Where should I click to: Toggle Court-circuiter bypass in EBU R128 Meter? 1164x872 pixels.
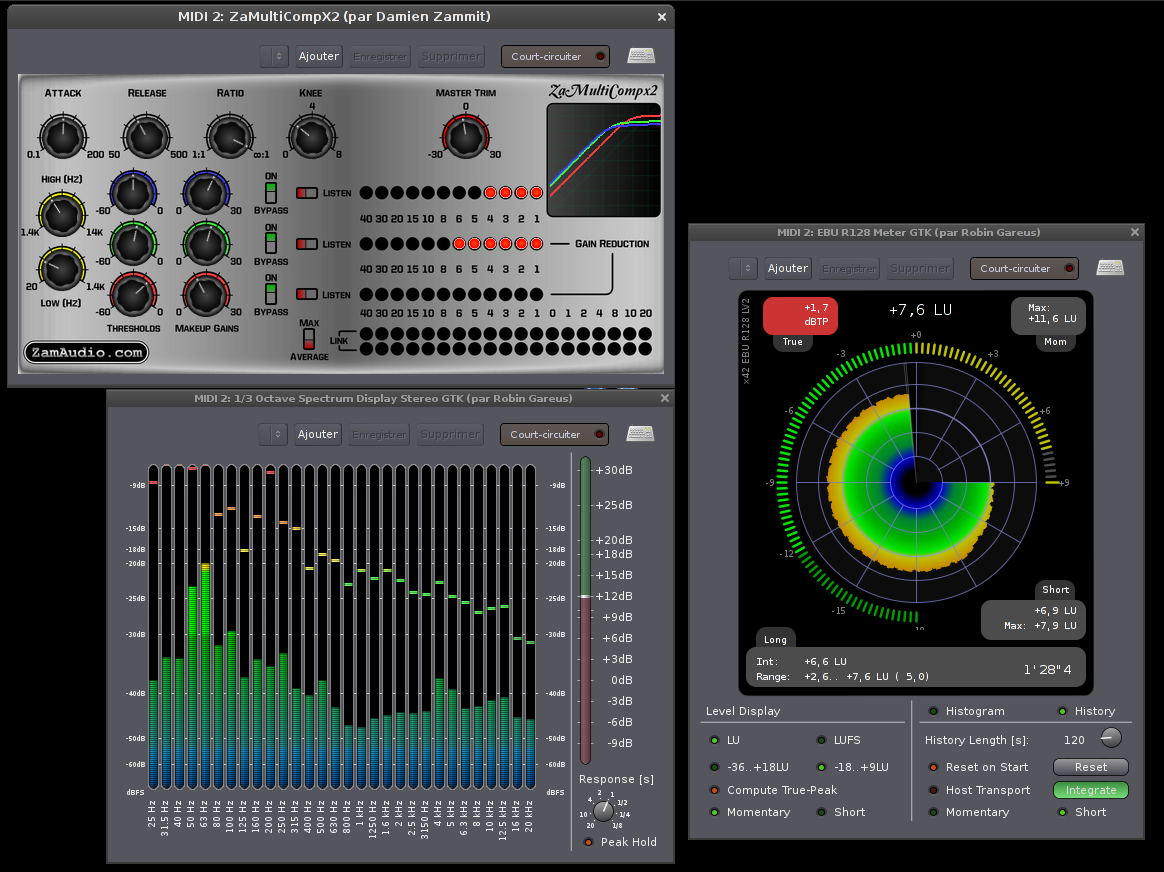point(1024,268)
